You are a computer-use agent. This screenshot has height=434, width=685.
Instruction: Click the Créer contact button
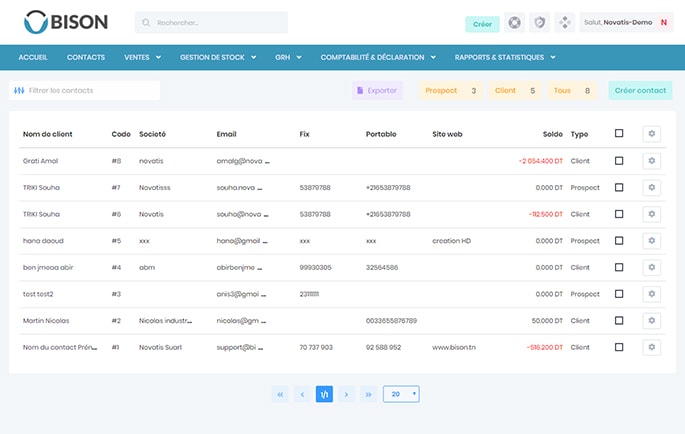click(x=640, y=90)
